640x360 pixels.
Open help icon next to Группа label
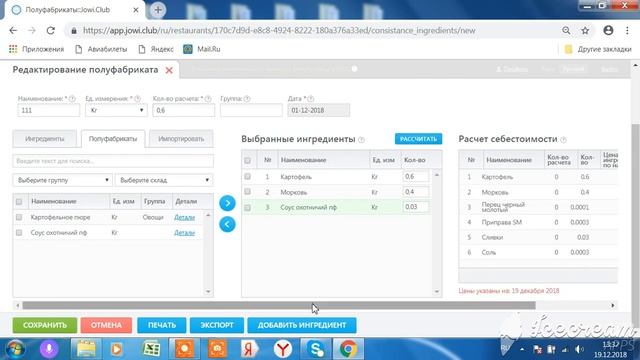(x=247, y=99)
